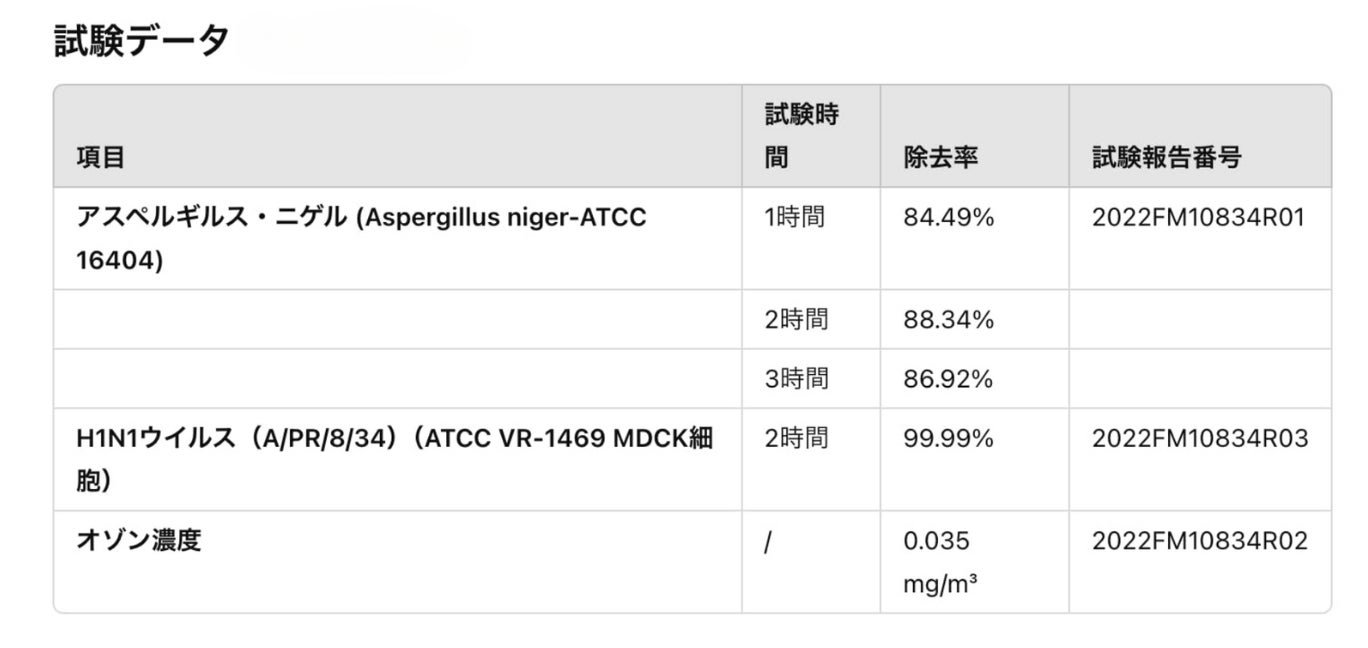Select the 86.92% removal rate value
The height and width of the screenshot is (648, 1368).
tap(948, 379)
